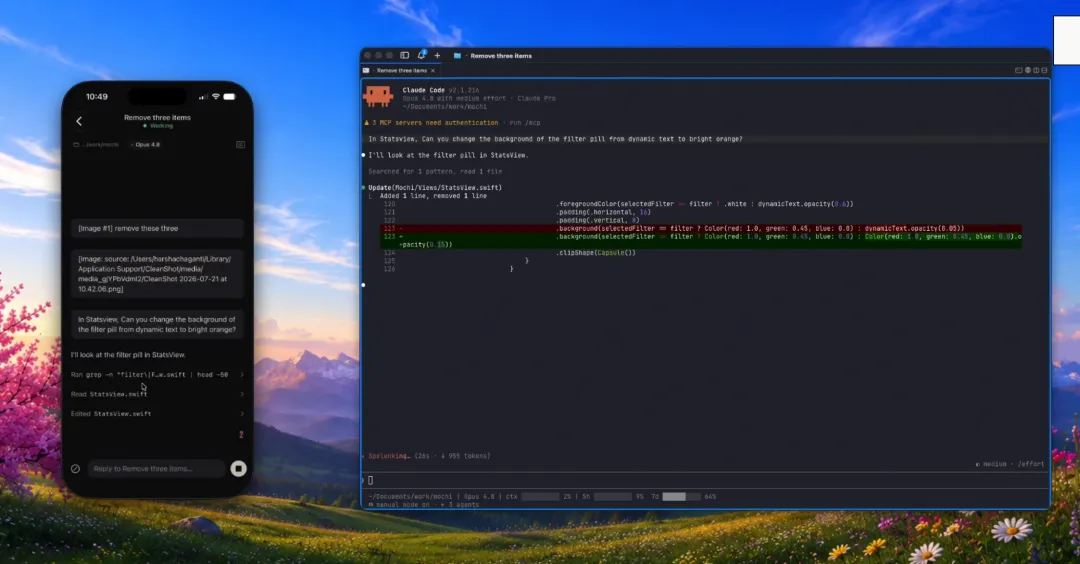Open the Opus 4.8 model selector on phone

(147, 145)
